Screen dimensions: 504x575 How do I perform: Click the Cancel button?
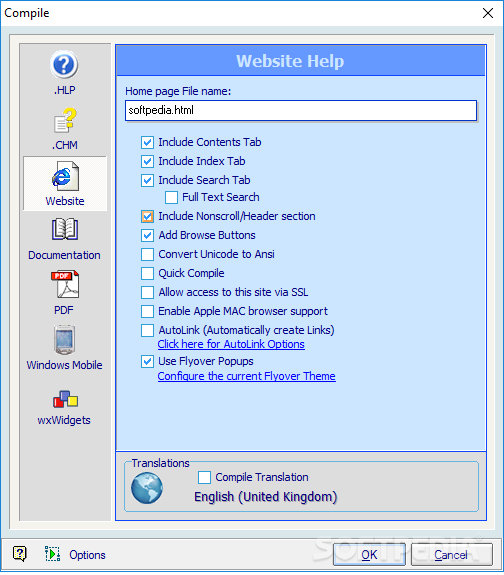tap(451, 554)
